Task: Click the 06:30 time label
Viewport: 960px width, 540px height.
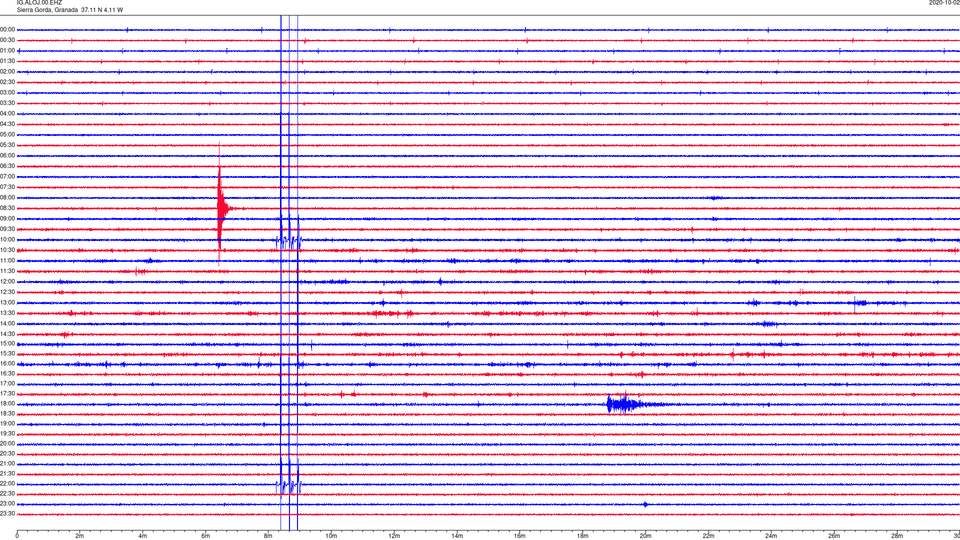Action: pyautogui.click(x=7, y=166)
